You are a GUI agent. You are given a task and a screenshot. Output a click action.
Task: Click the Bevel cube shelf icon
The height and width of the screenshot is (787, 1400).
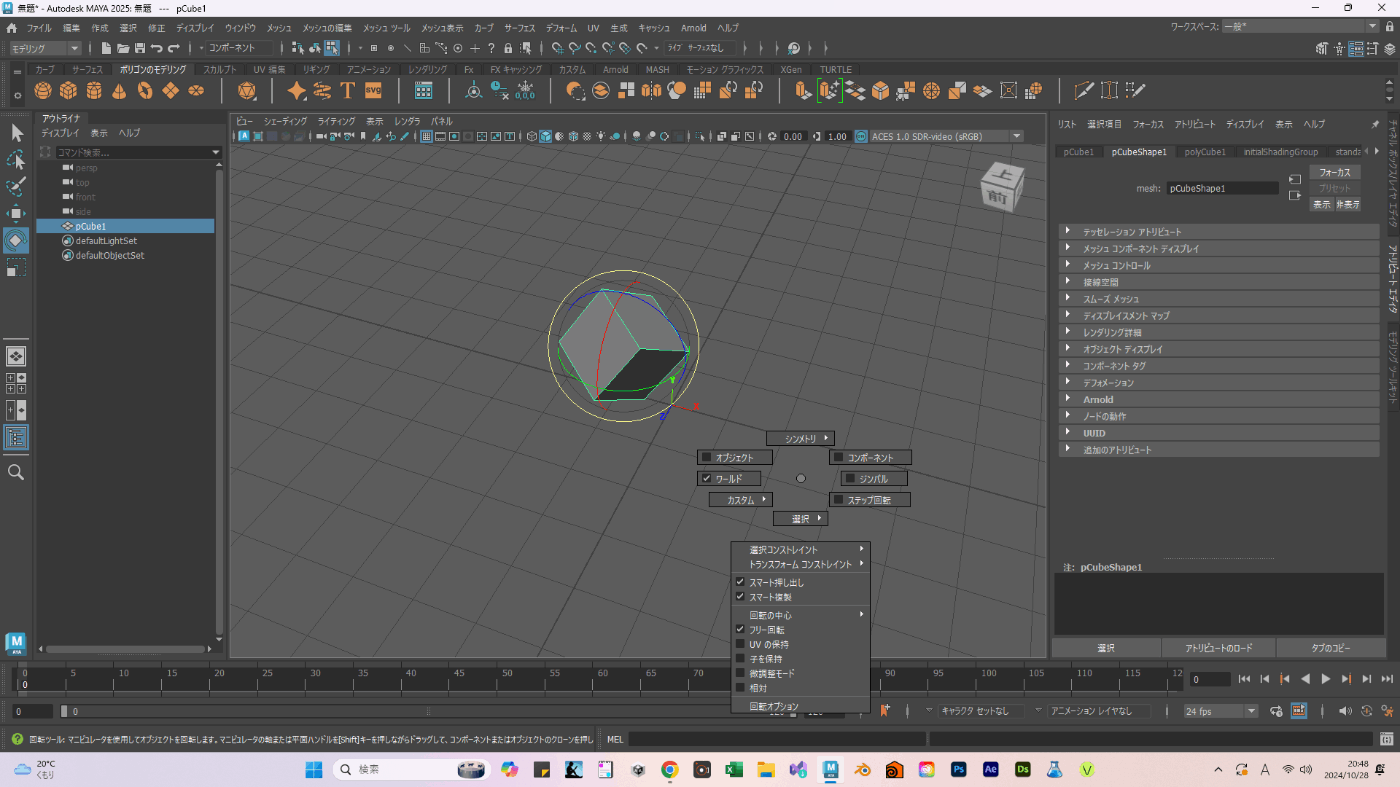(x=880, y=91)
